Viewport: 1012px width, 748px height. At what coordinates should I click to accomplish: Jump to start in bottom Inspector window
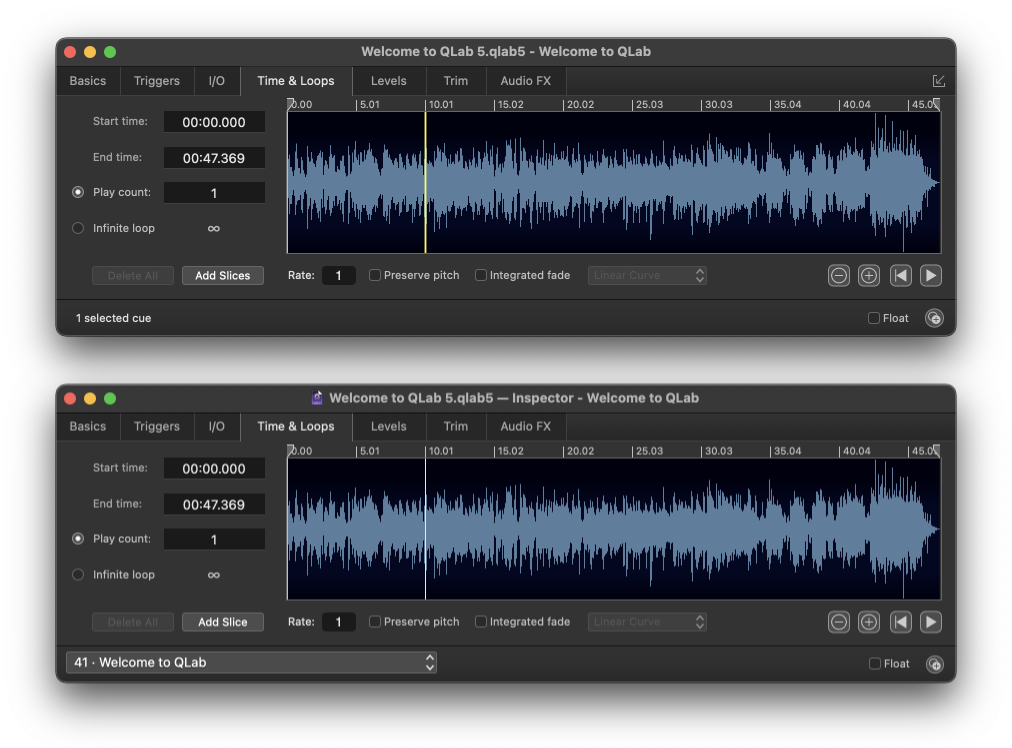pyautogui.click(x=900, y=622)
